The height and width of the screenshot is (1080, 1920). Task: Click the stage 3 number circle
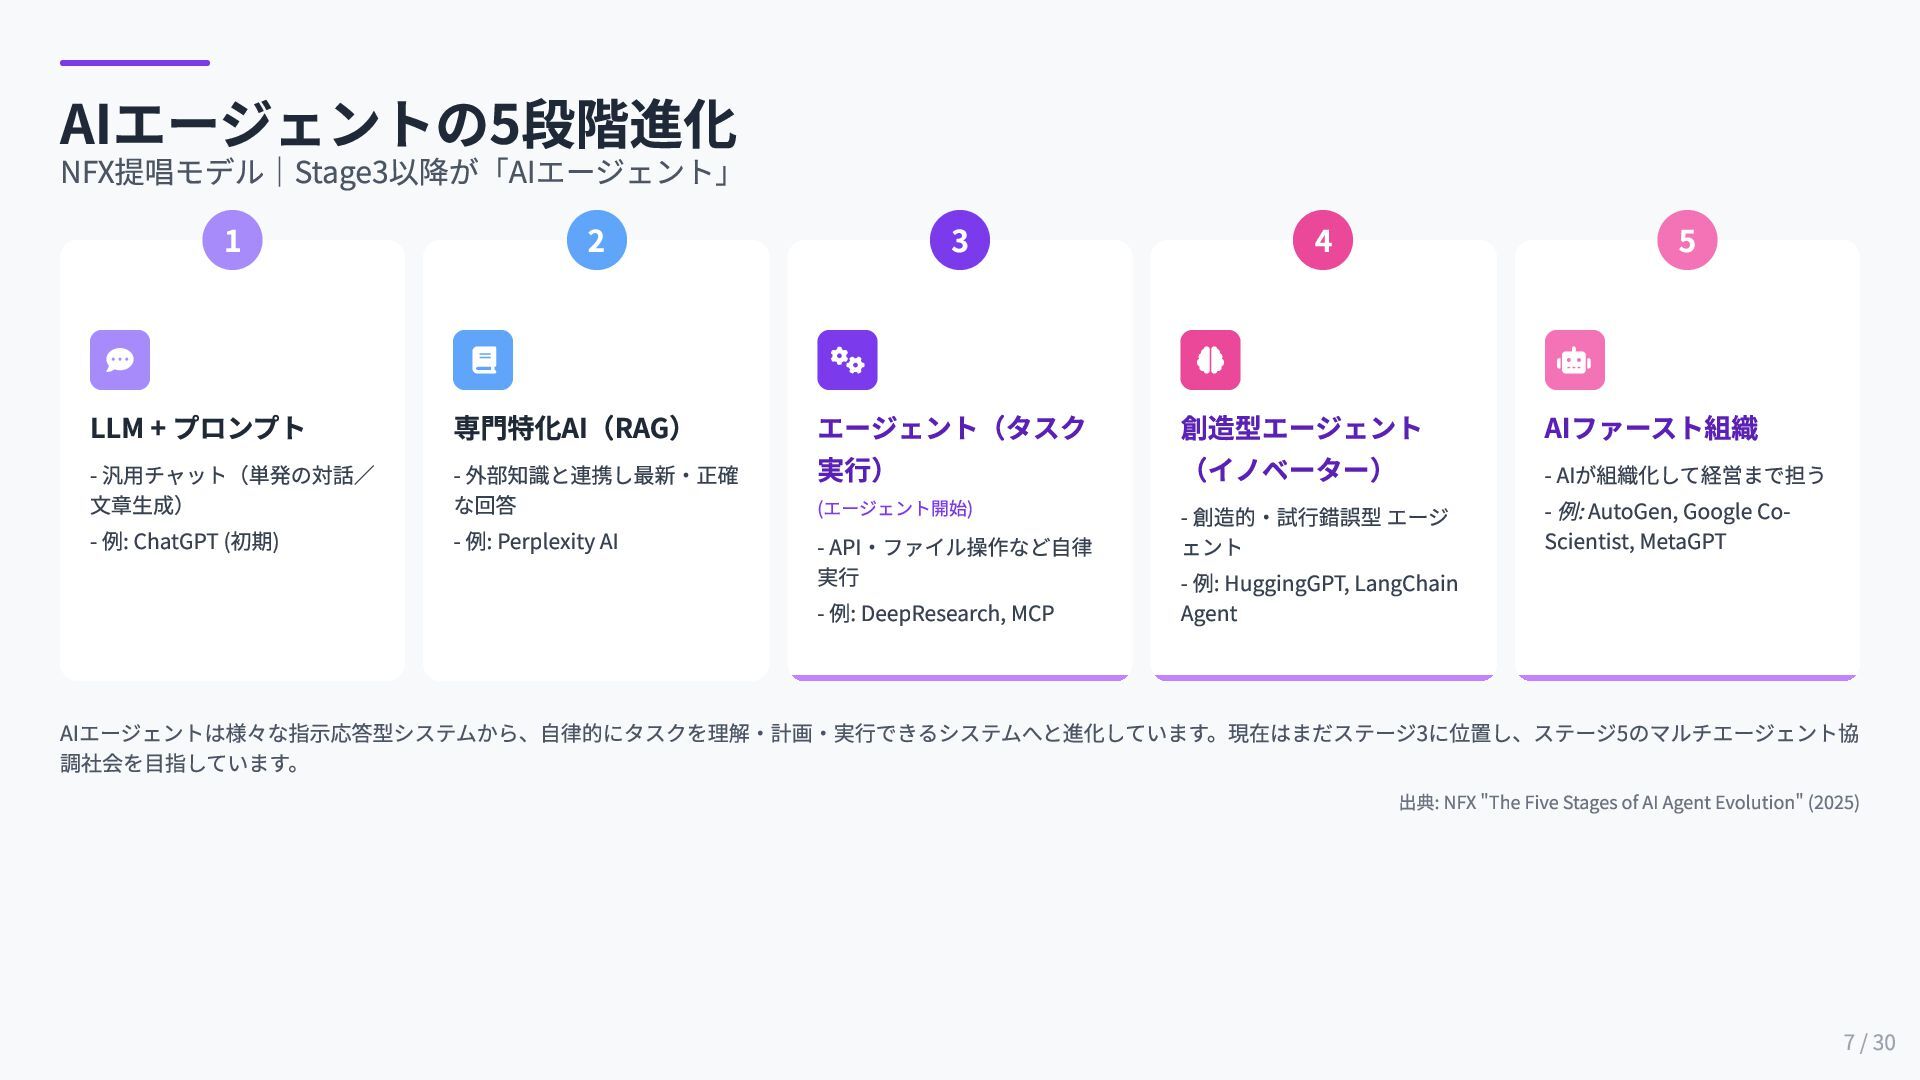[959, 240]
